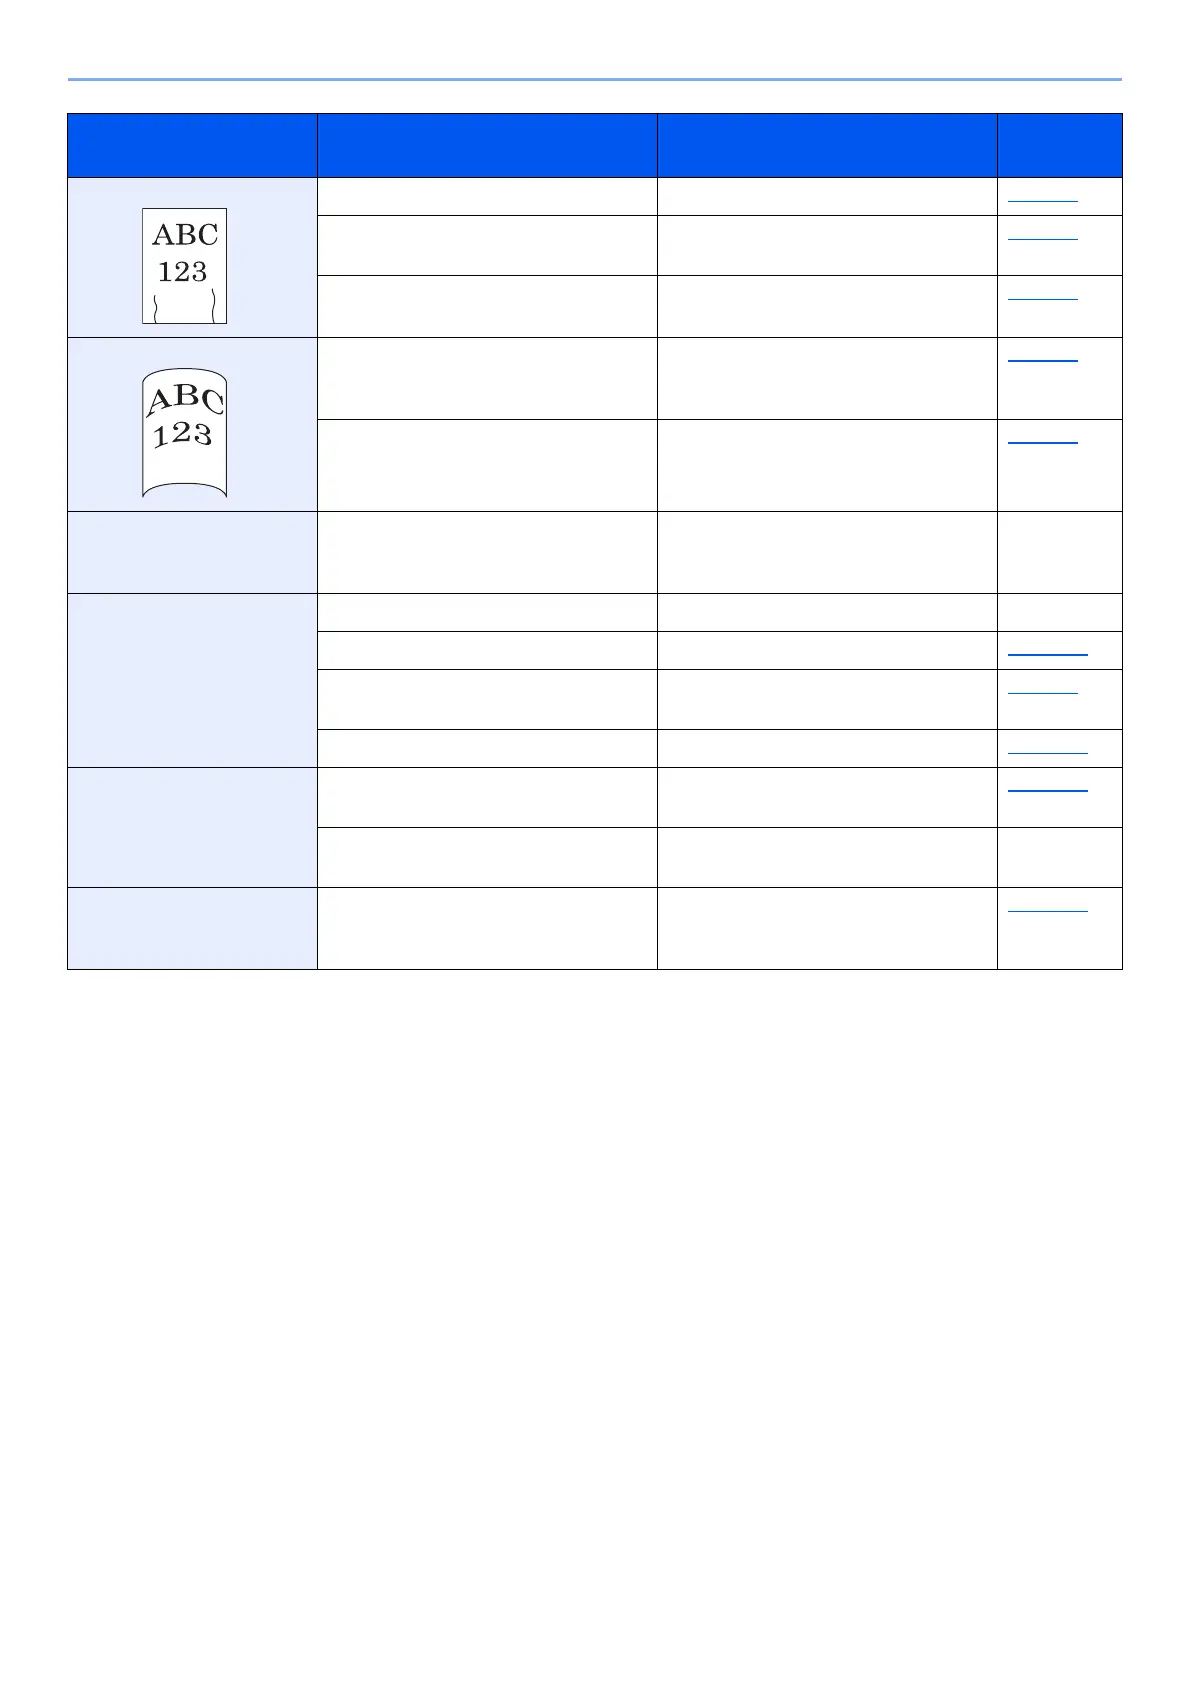Open the second underlined link from the top
The height and width of the screenshot is (1684, 1190).
pos(1043,238)
